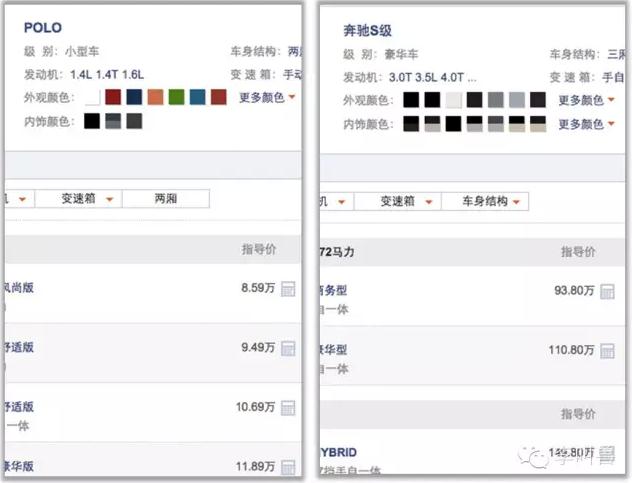Click 奔驰S级 level value 豪华车
Viewport: 632px width, 483px height.
[x=401, y=54]
